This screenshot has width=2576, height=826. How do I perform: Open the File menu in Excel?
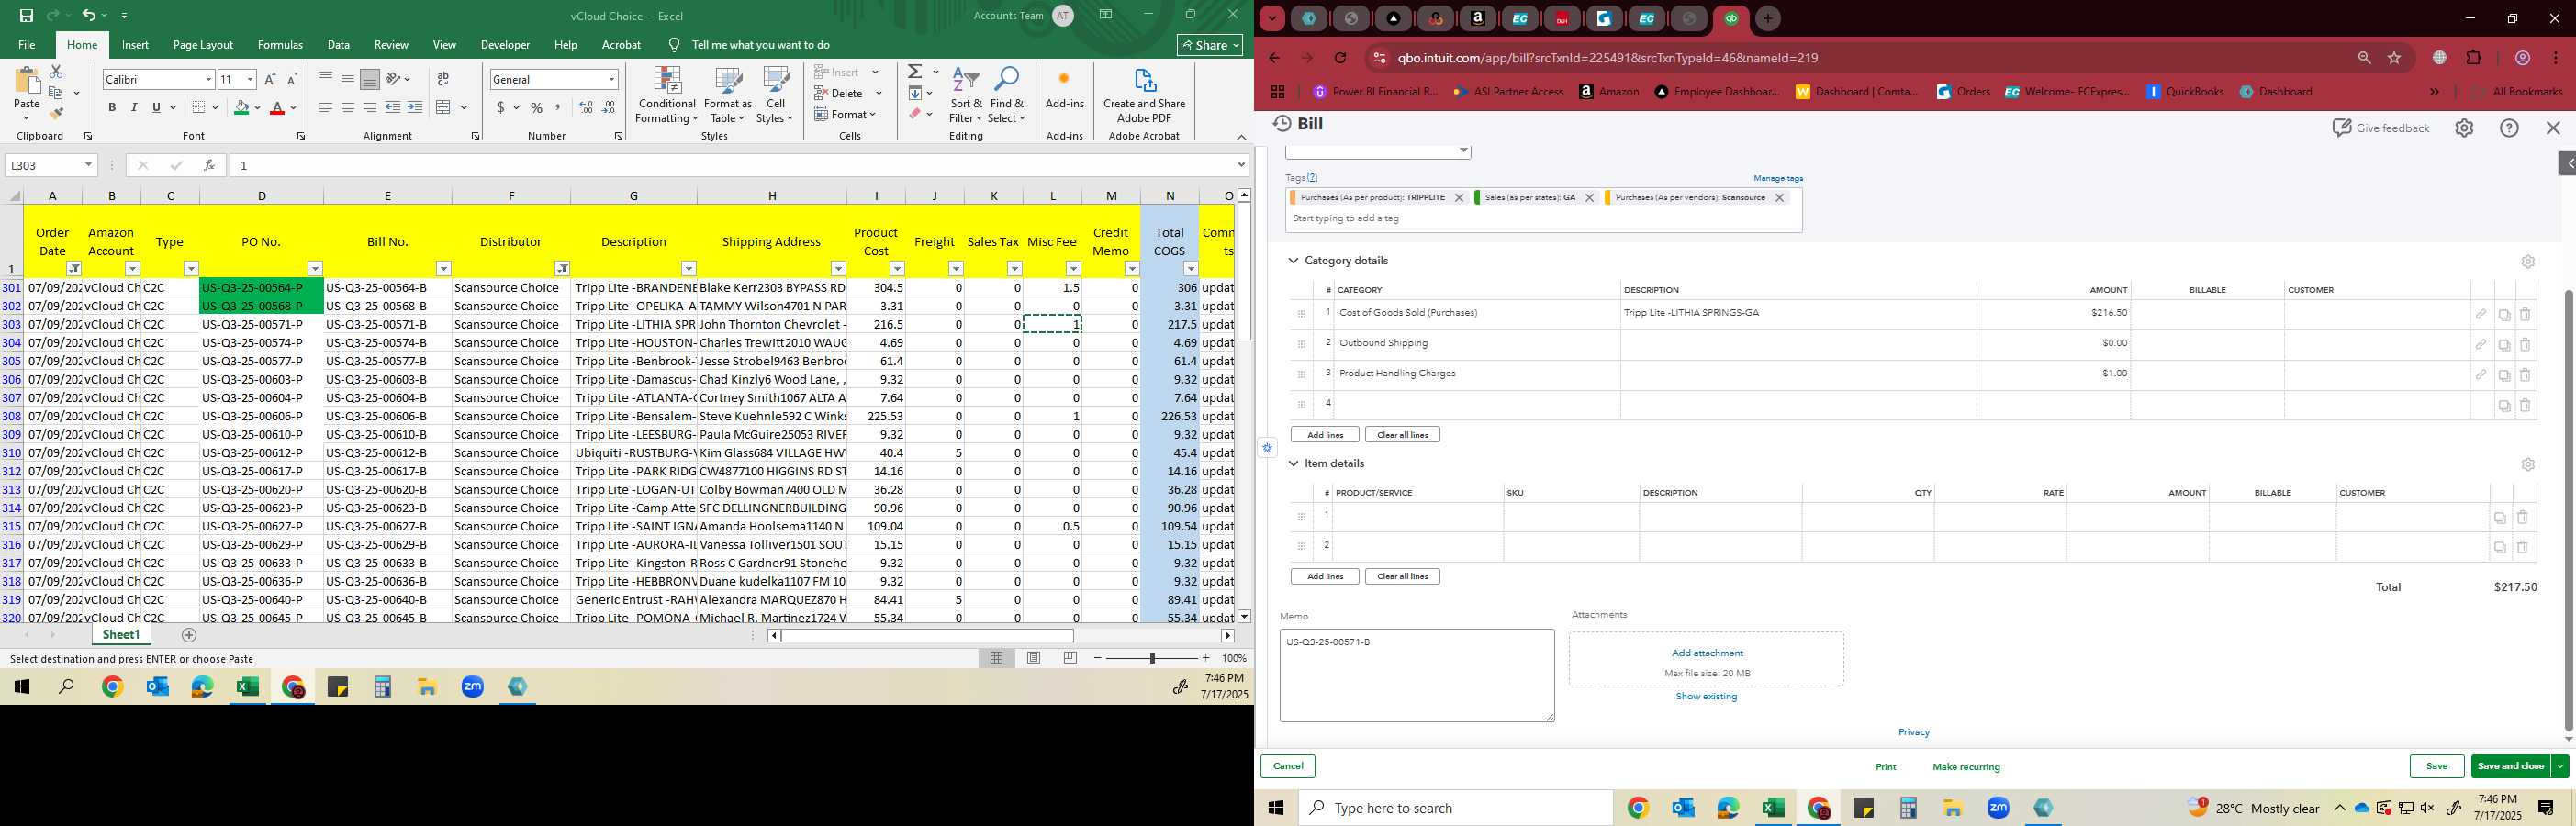pos(27,45)
